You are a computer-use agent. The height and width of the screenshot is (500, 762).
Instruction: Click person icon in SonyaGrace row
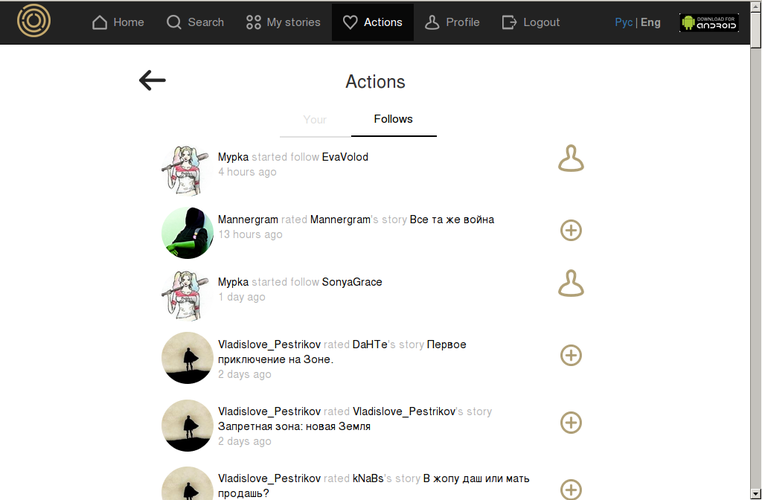tap(571, 283)
